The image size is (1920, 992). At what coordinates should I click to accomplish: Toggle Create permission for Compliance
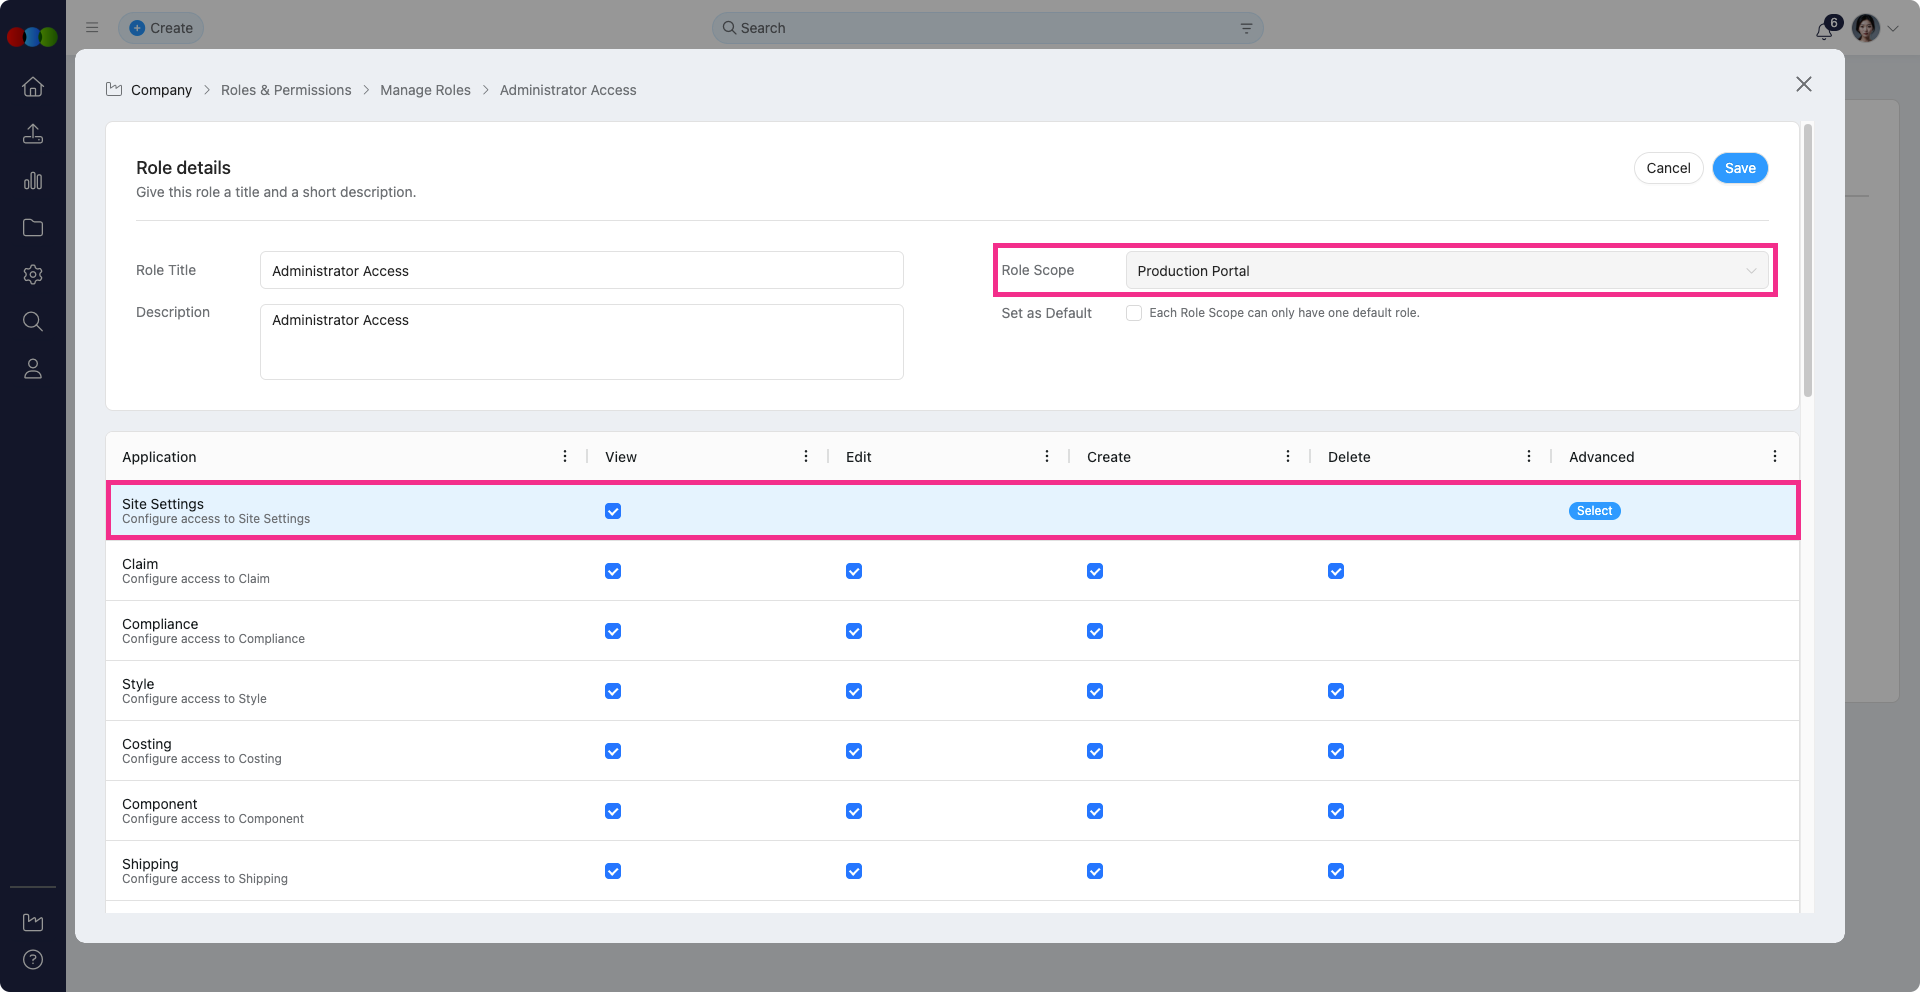[x=1095, y=631]
